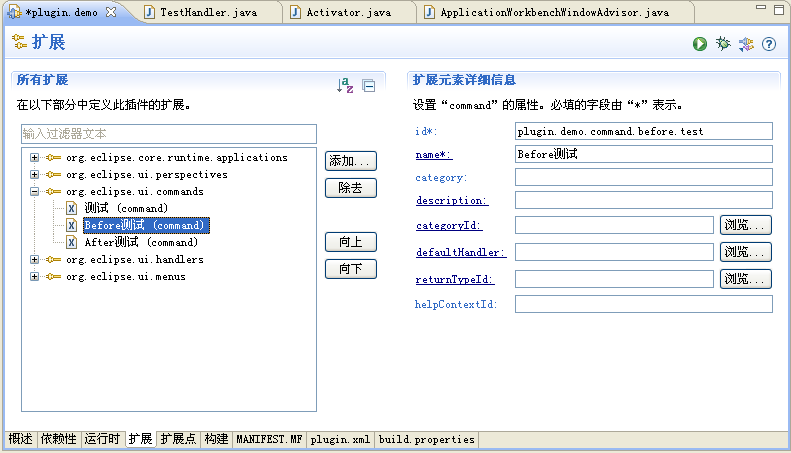
Task: Click the export deployable plug-ins icon
Action: point(746,44)
